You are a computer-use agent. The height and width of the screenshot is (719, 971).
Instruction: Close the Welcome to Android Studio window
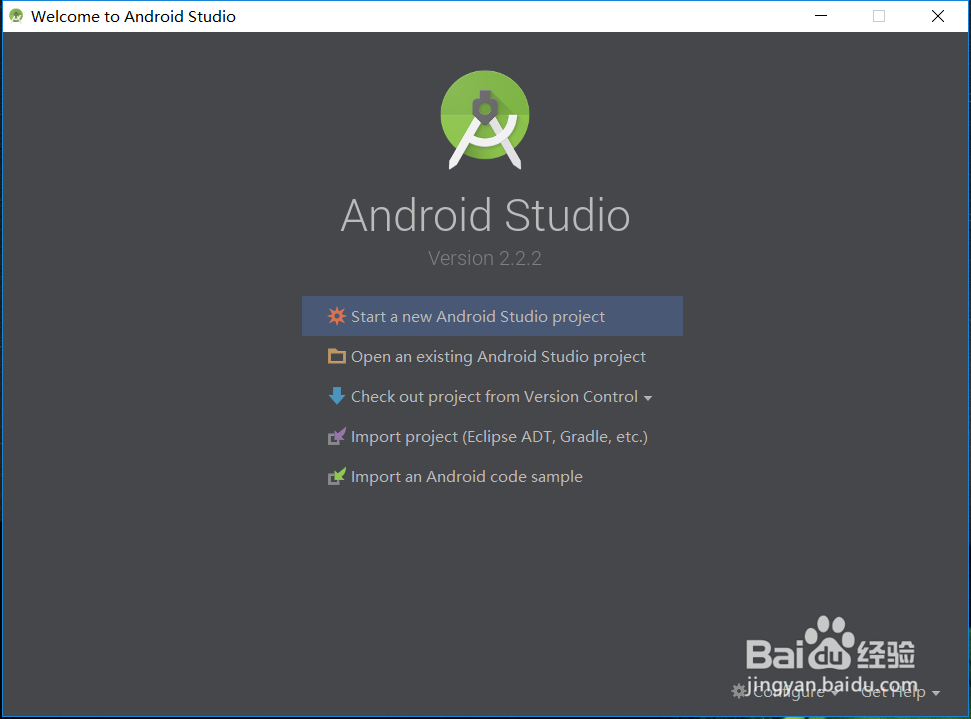point(938,16)
